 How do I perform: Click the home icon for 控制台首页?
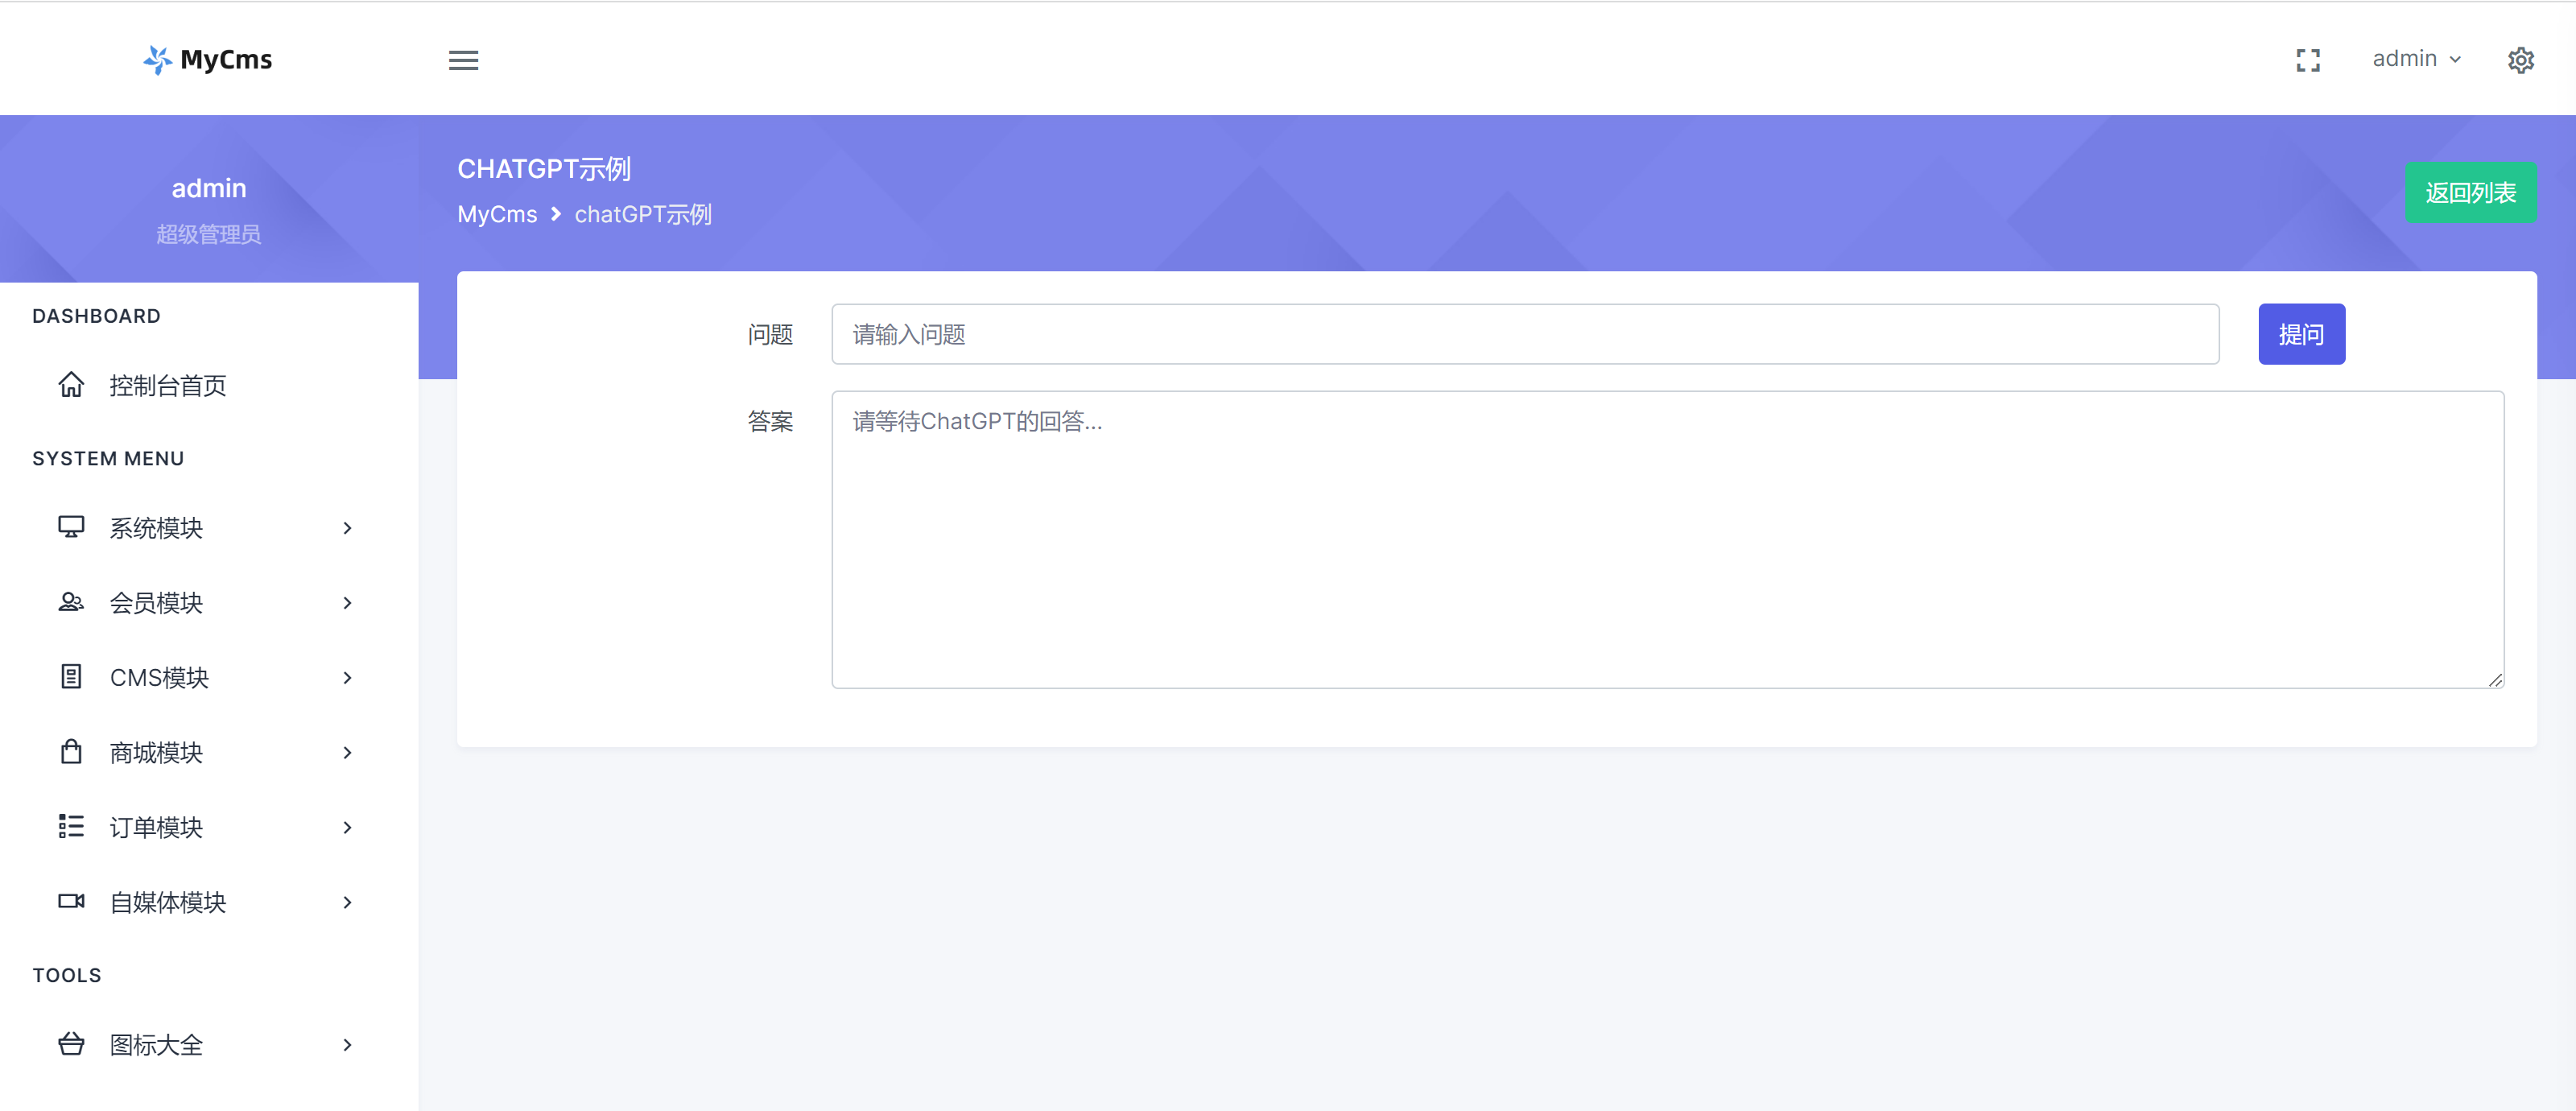pyautogui.click(x=71, y=385)
